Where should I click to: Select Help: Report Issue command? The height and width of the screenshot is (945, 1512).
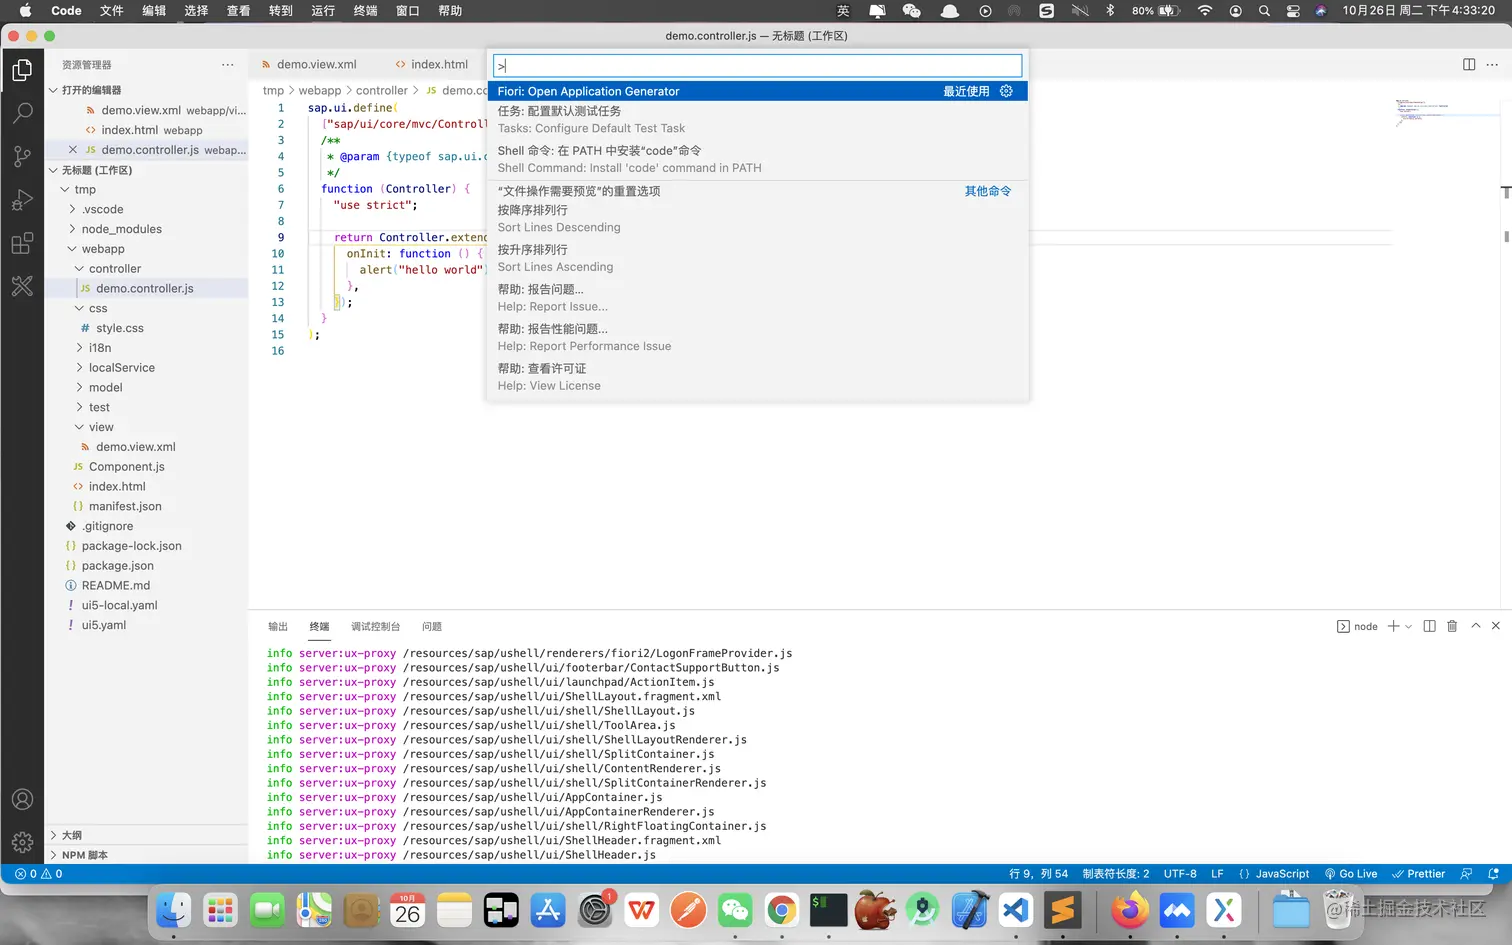pos(758,298)
